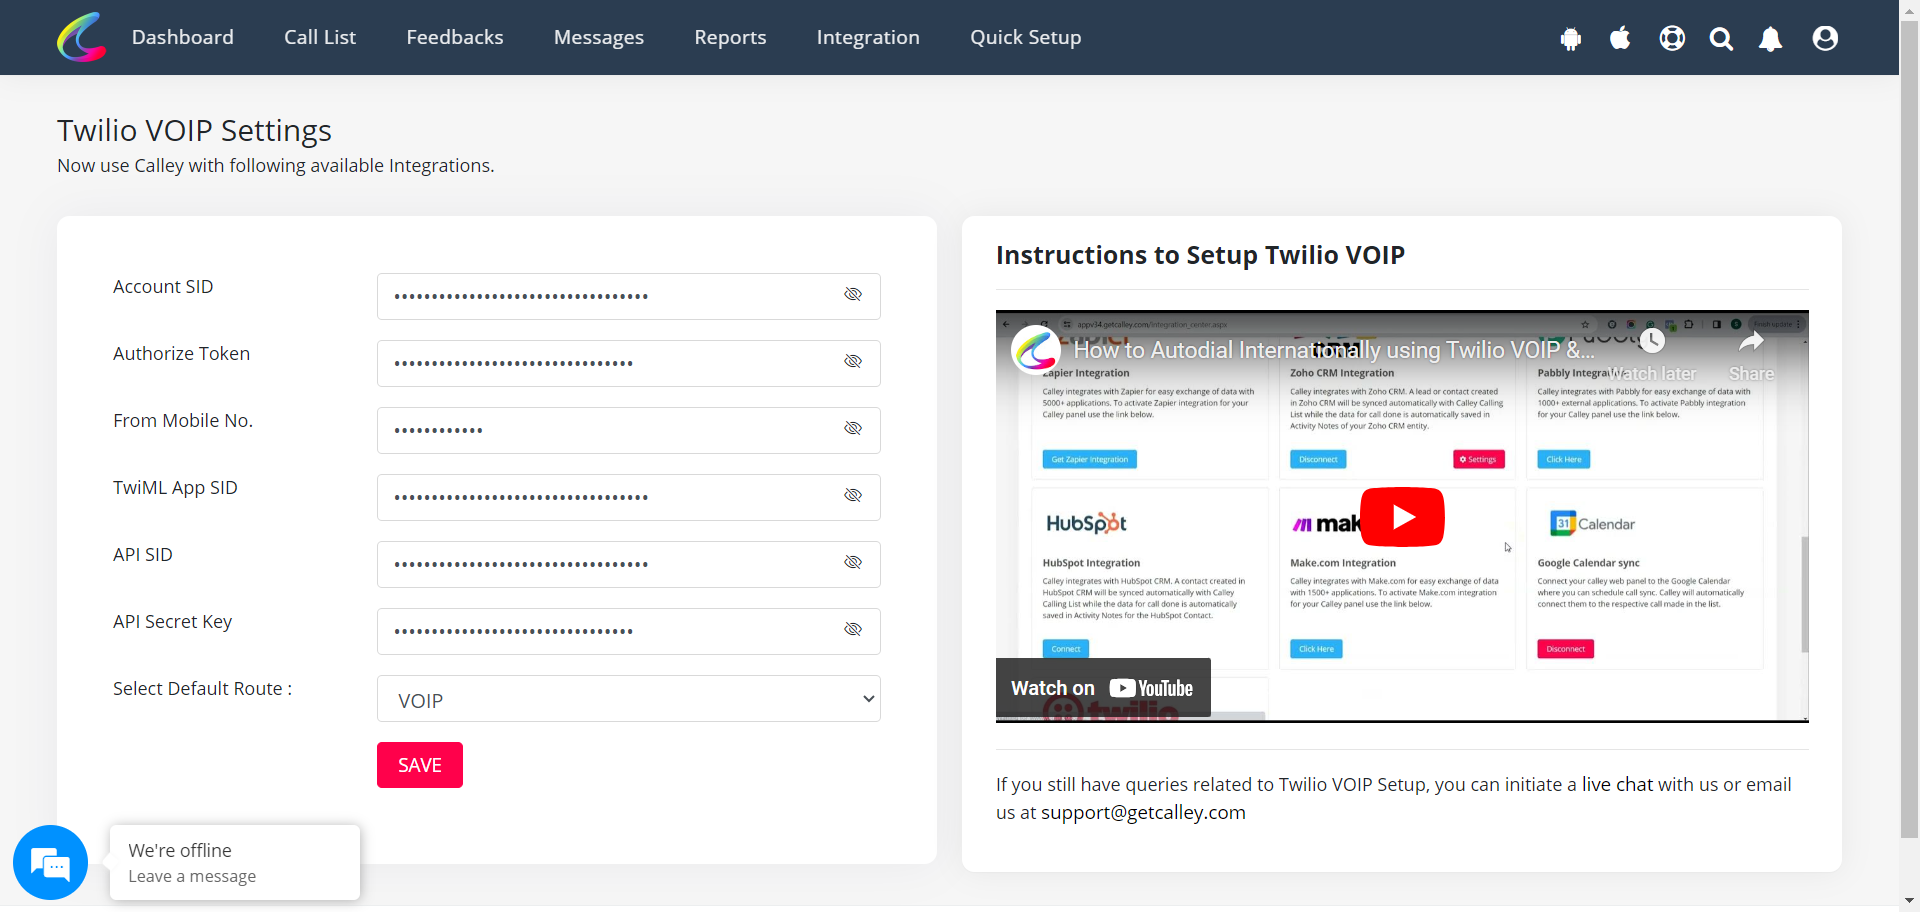Open the Apple app download icon
This screenshot has height=912, width=1920.
pyautogui.click(x=1620, y=39)
